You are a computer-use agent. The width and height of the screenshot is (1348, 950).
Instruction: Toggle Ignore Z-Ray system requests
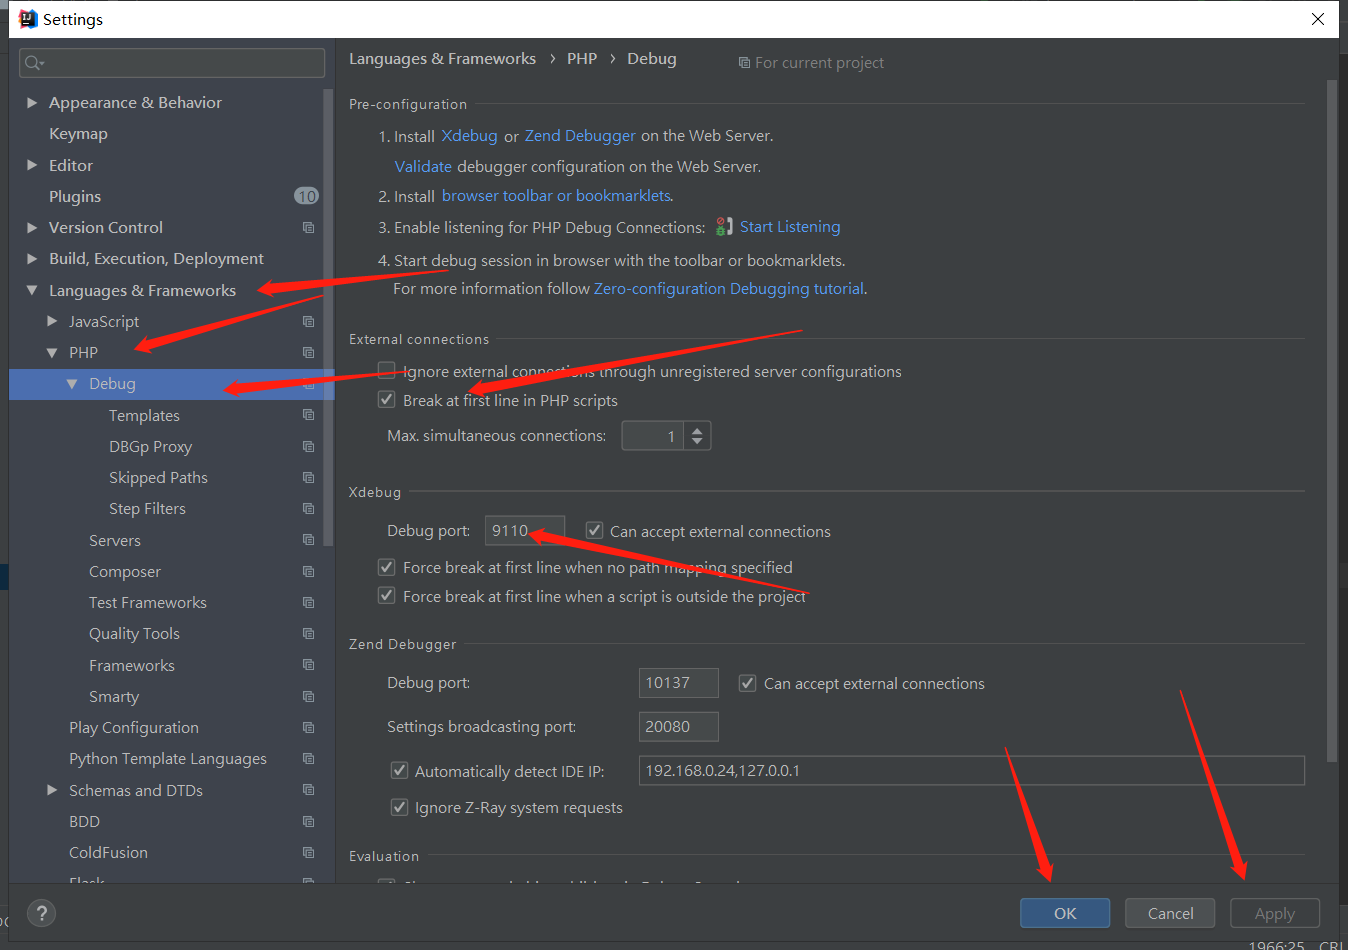pos(399,806)
